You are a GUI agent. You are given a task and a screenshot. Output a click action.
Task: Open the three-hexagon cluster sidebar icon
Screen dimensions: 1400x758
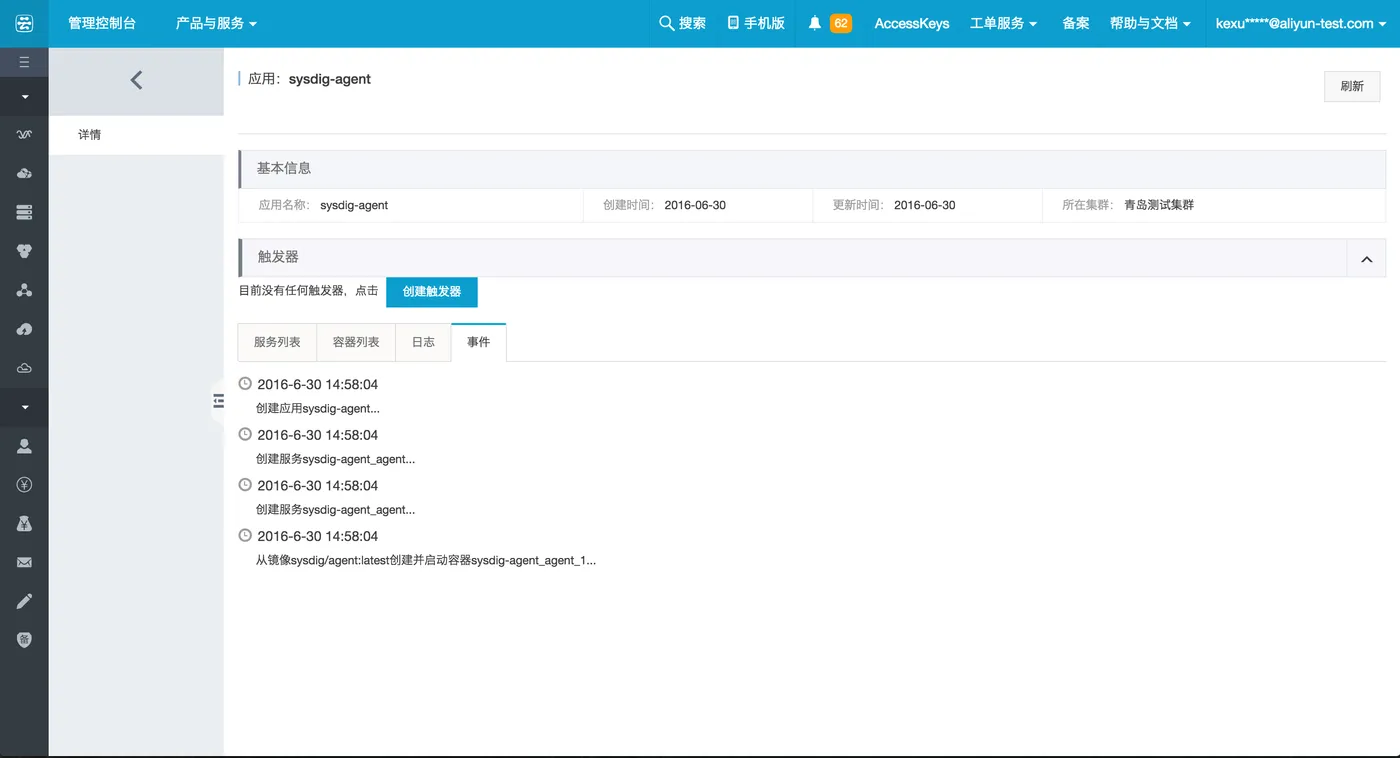(24, 251)
